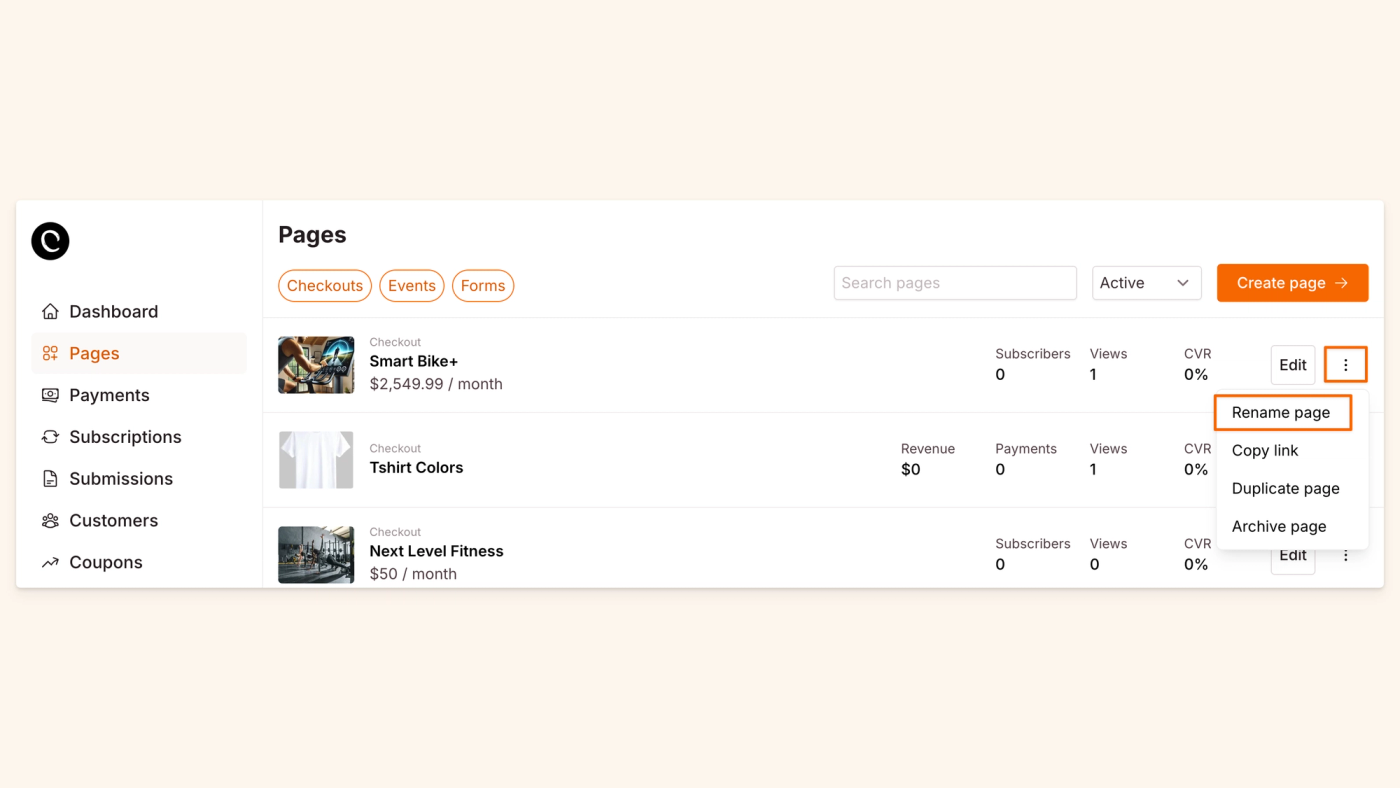Click the Revenue $0 value for Tshirt Colors
Image resolution: width=1400 pixels, height=788 pixels.
click(910, 470)
